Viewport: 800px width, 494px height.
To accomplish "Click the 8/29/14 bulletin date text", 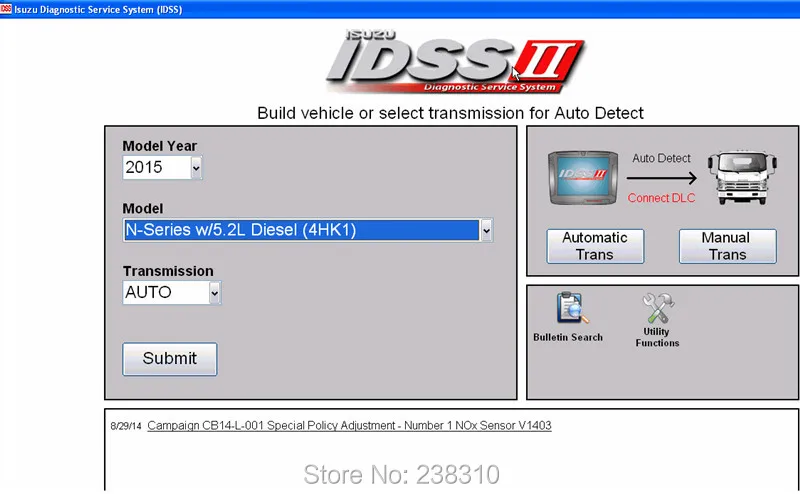I will click(x=126, y=426).
